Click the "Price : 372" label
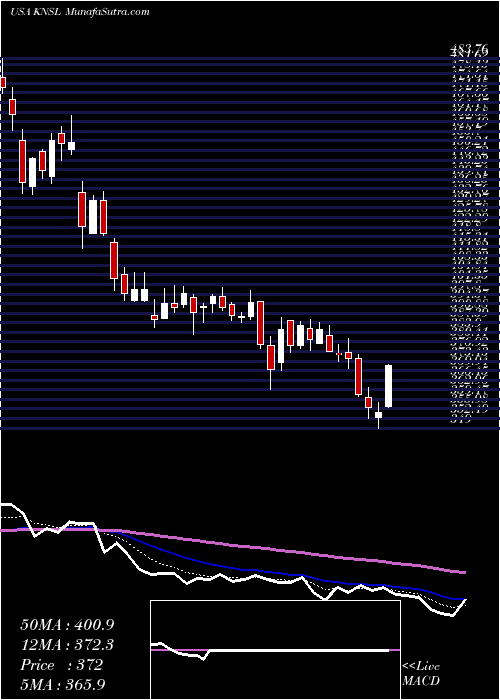Image resolution: width=500 pixels, height=700 pixels. pyautogui.click(x=62, y=665)
